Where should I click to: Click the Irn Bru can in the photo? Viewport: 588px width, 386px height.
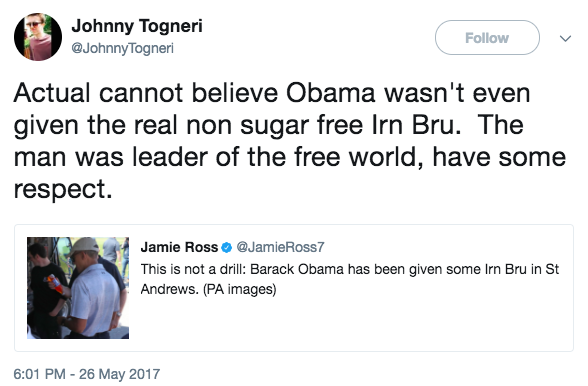pyautogui.click(x=55, y=284)
